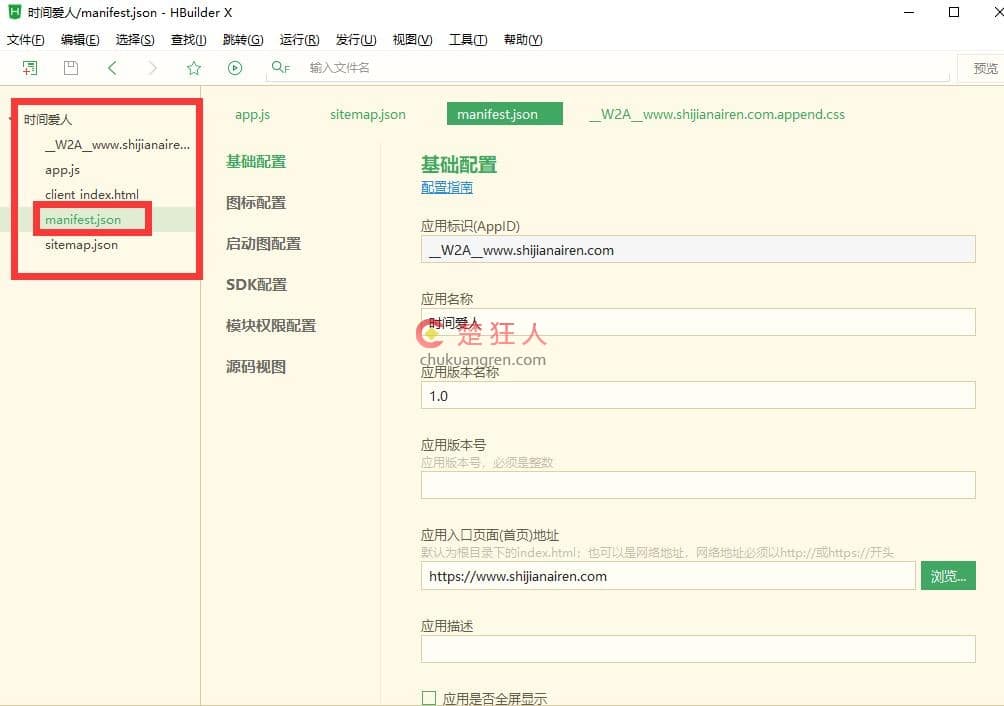The height and width of the screenshot is (706, 1004).
Task: Click the save file icon
Action: (70, 68)
